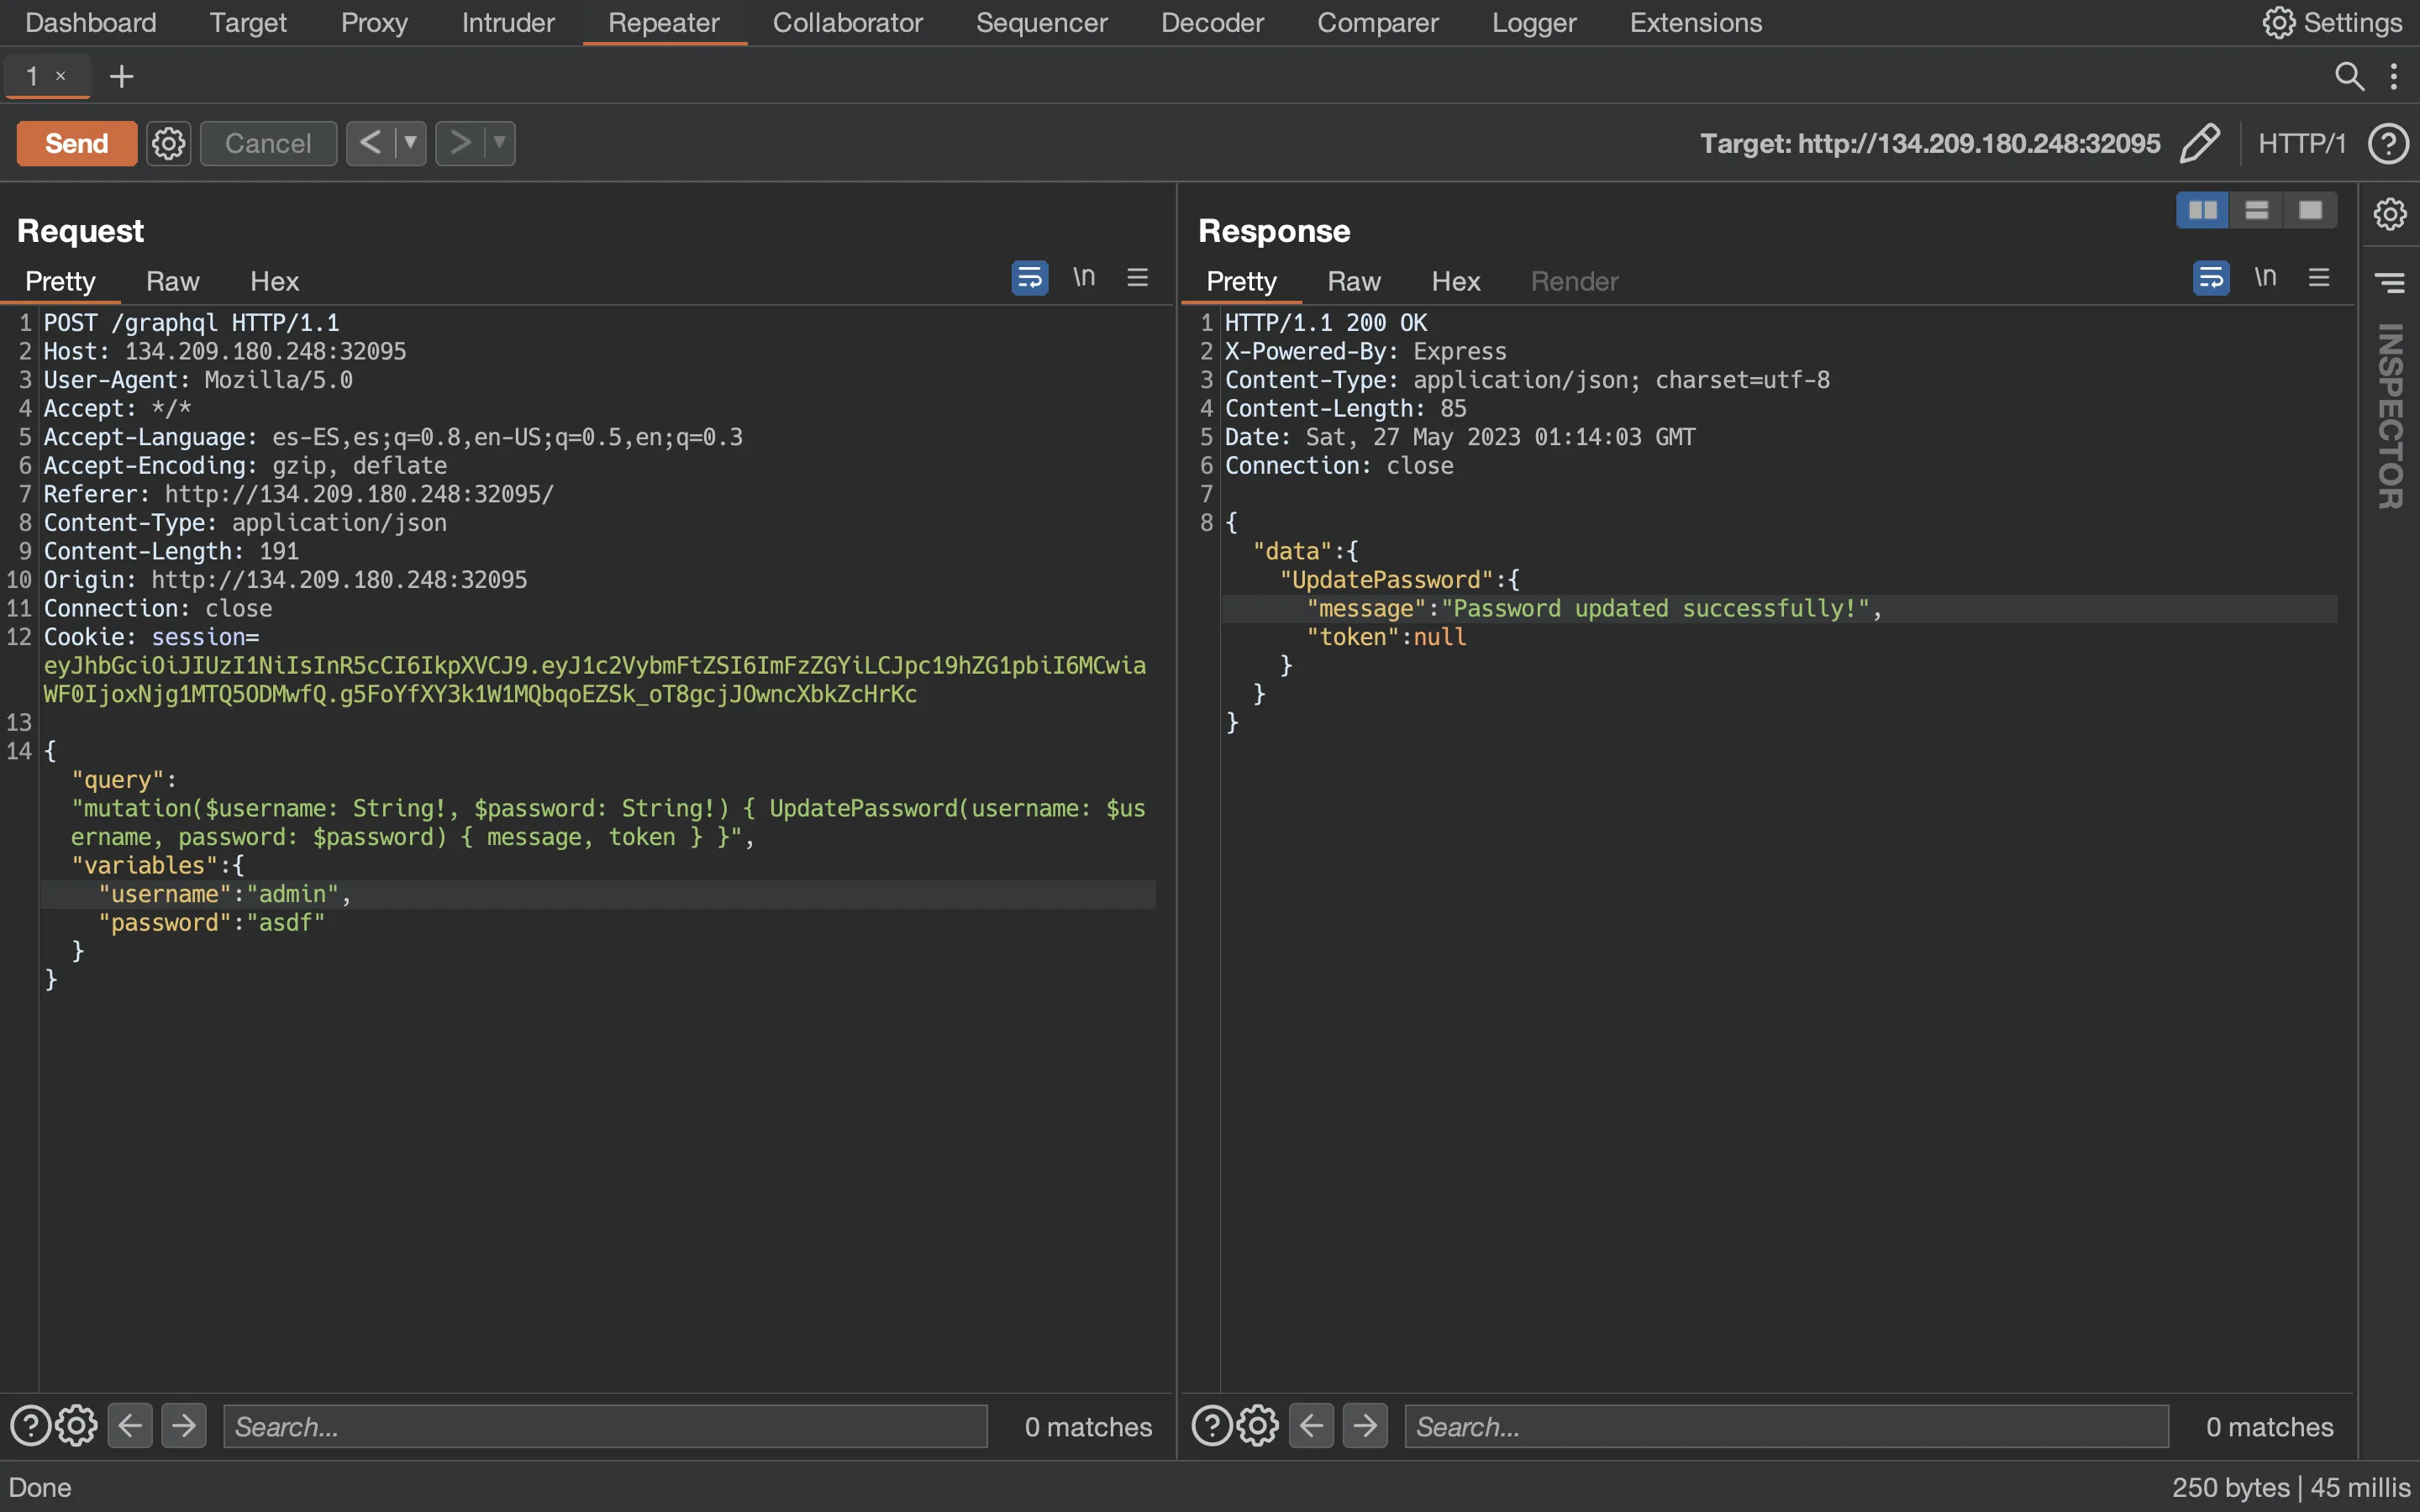Jump to previous Response search match
Image resolution: width=2420 pixels, height=1512 pixels.
(1312, 1426)
